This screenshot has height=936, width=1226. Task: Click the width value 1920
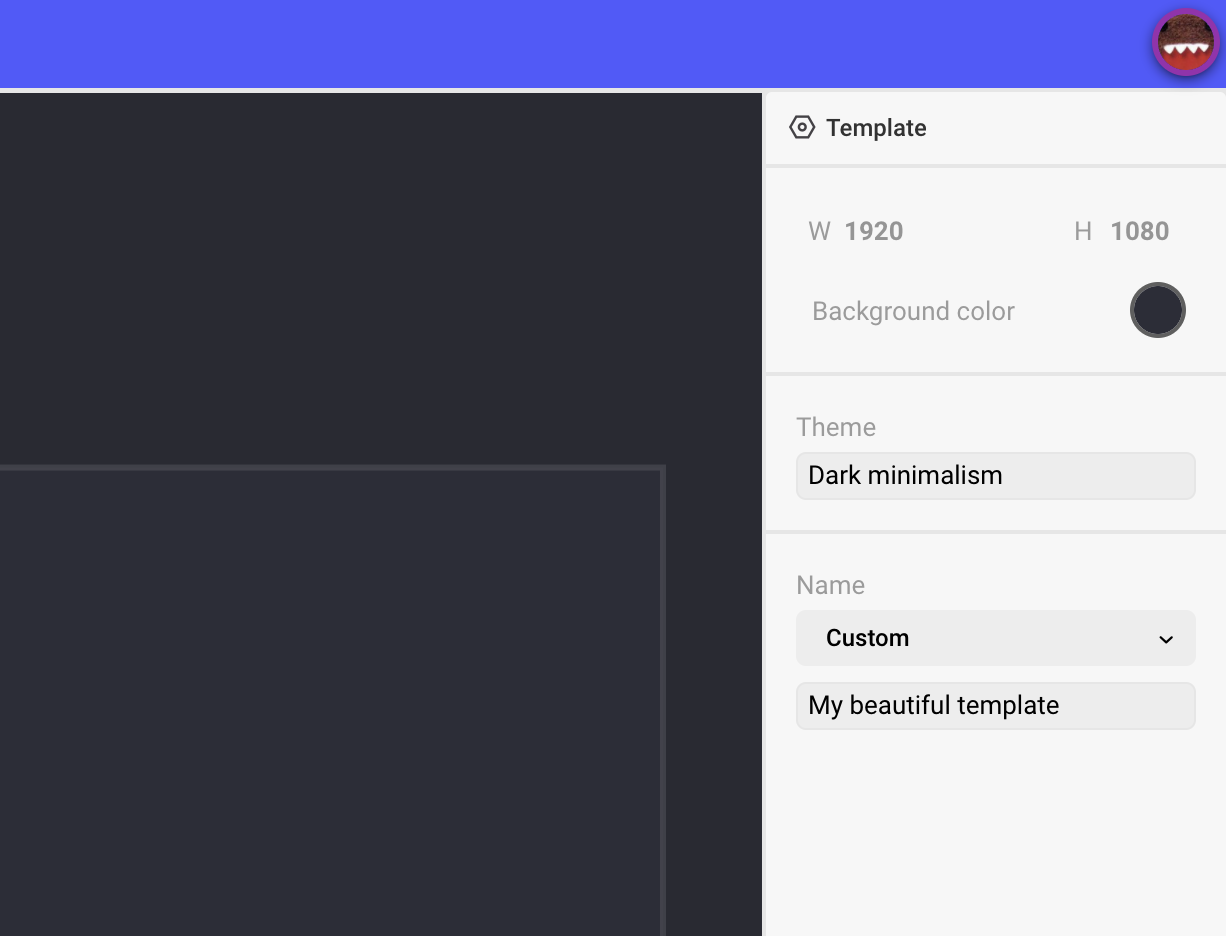click(873, 231)
